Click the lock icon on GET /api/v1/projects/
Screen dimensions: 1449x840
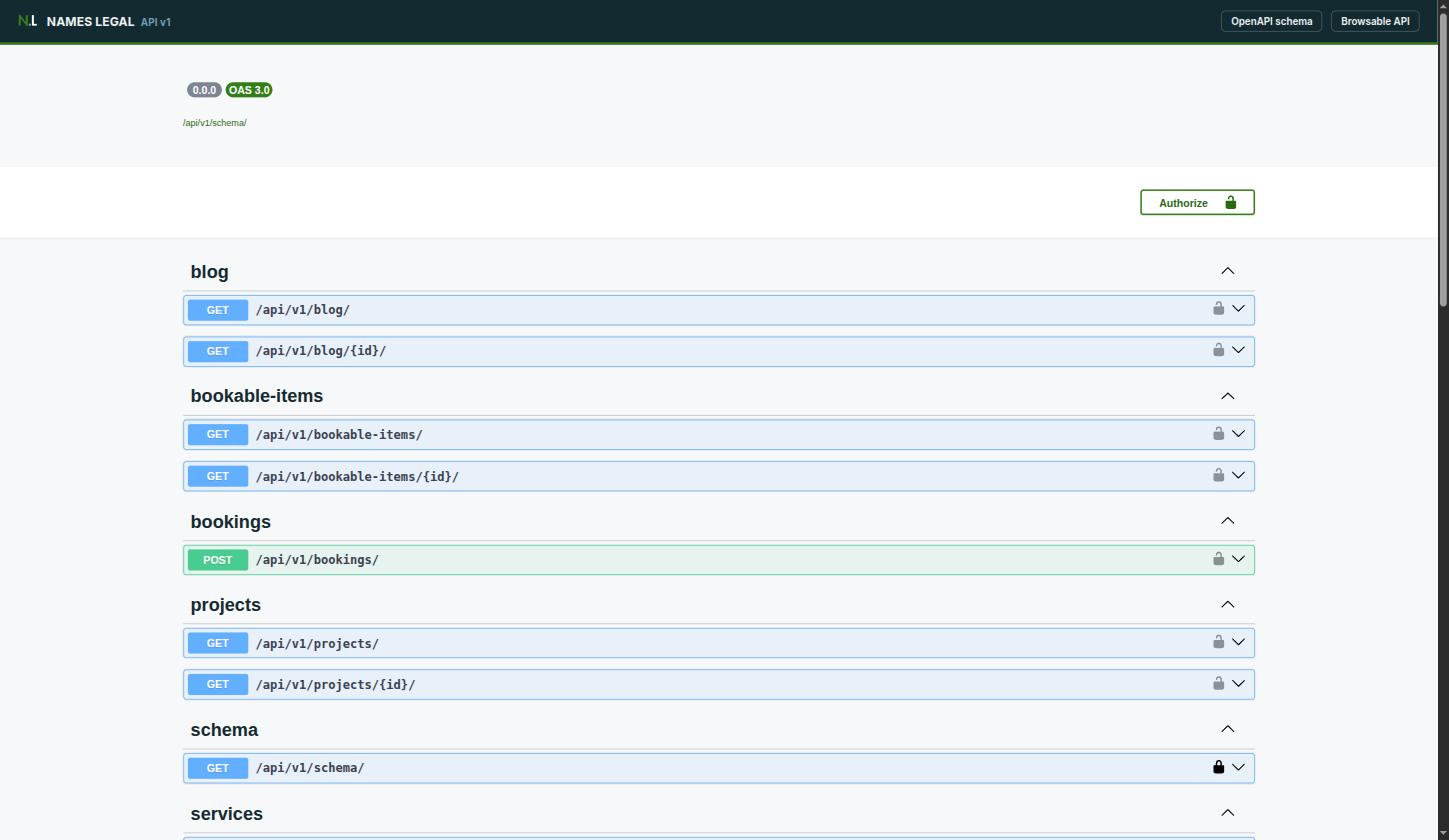1218,642
